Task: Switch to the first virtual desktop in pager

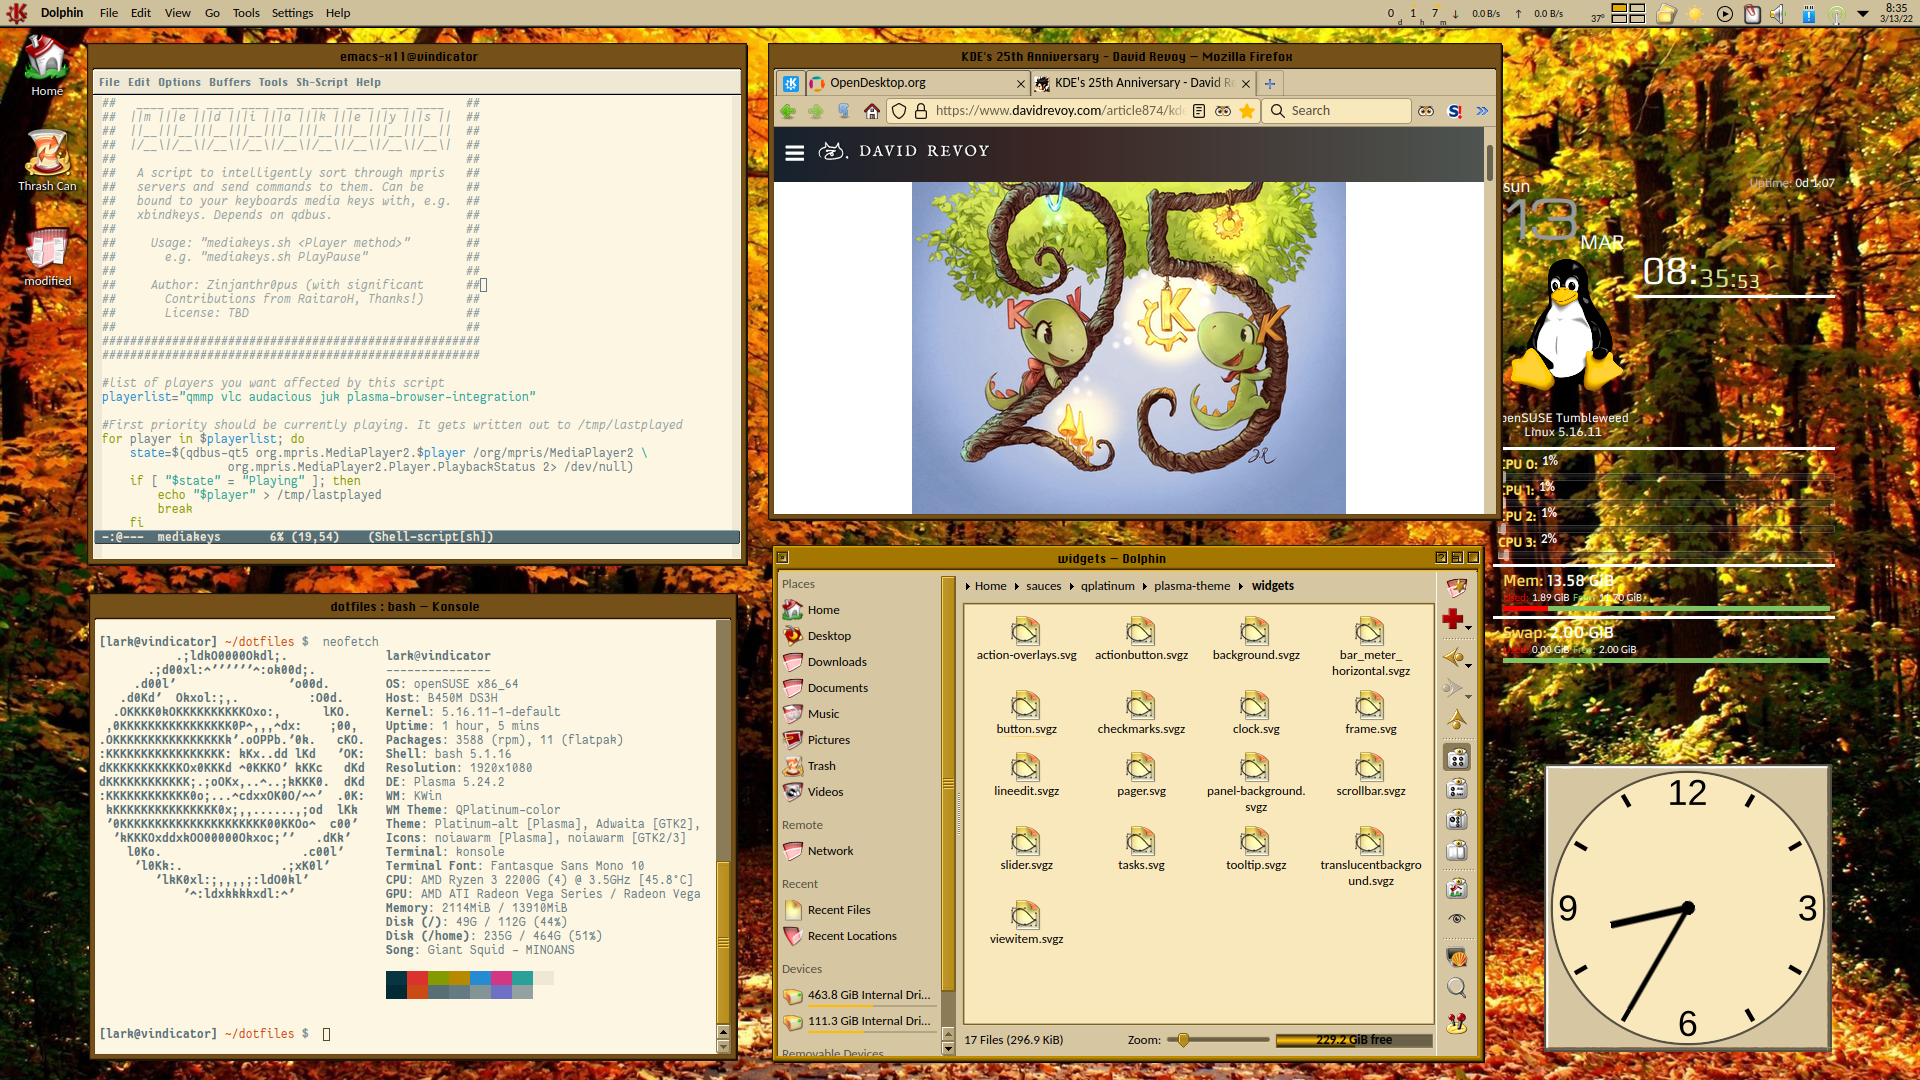Action: [1618, 7]
